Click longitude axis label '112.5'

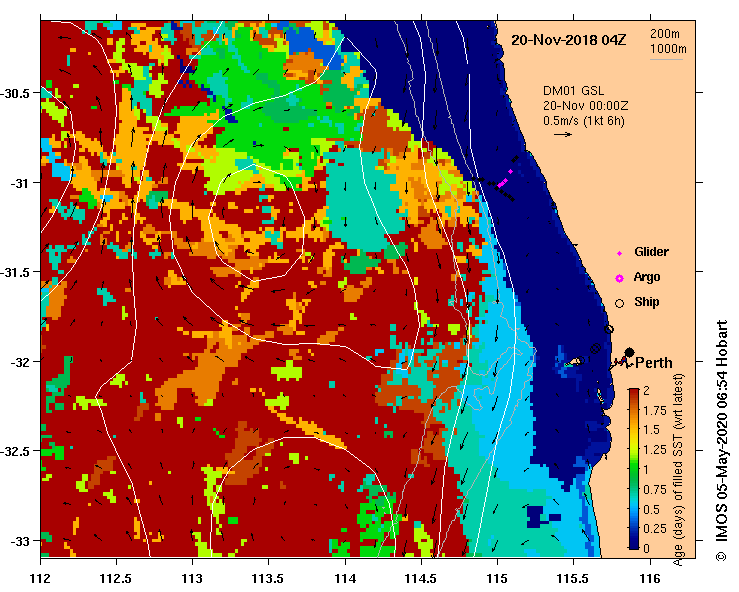(116, 578)
